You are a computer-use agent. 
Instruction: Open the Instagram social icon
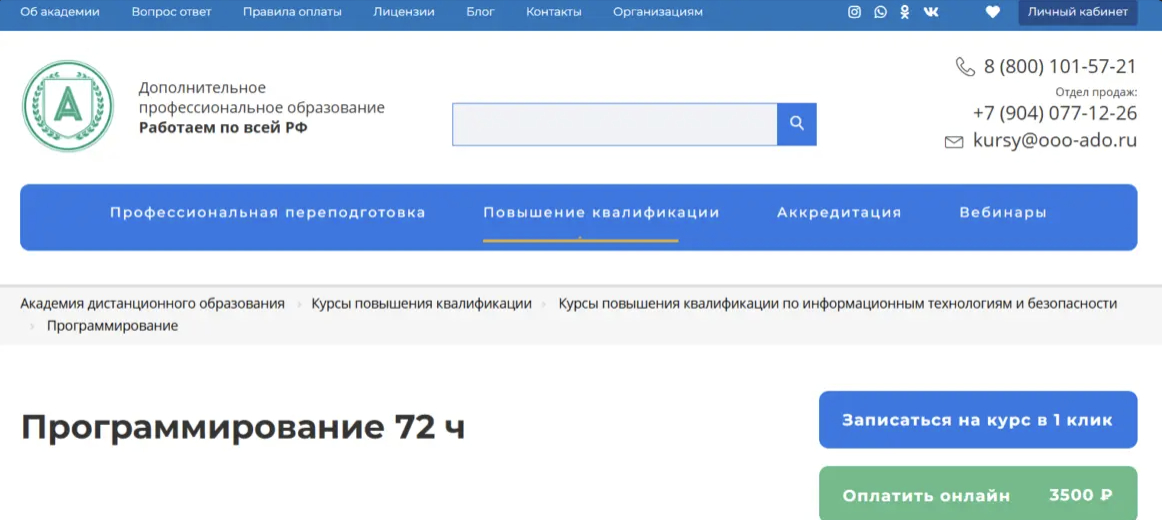854,12
